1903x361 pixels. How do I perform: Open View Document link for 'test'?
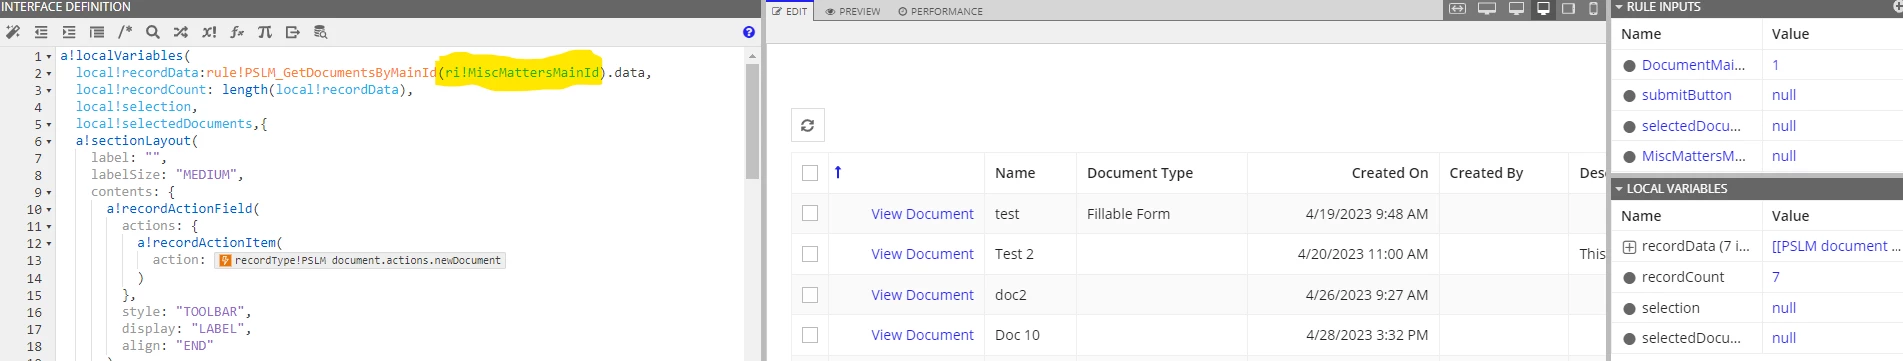[922, 214]
